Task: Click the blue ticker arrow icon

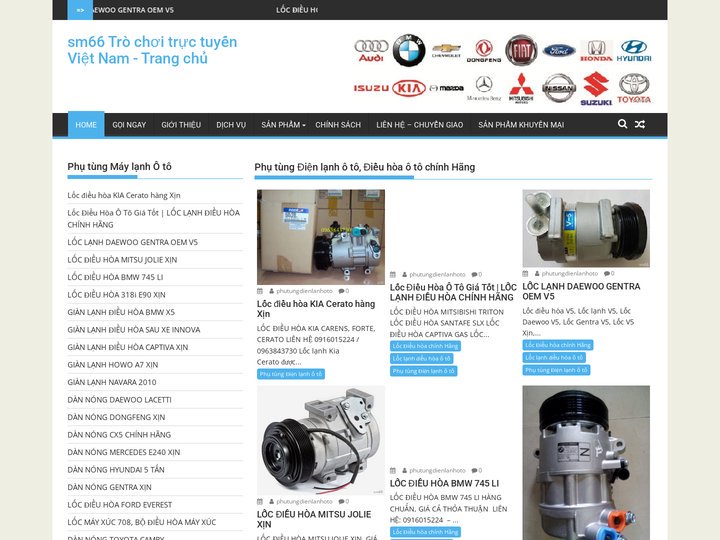Action: [x=80, y=10]
